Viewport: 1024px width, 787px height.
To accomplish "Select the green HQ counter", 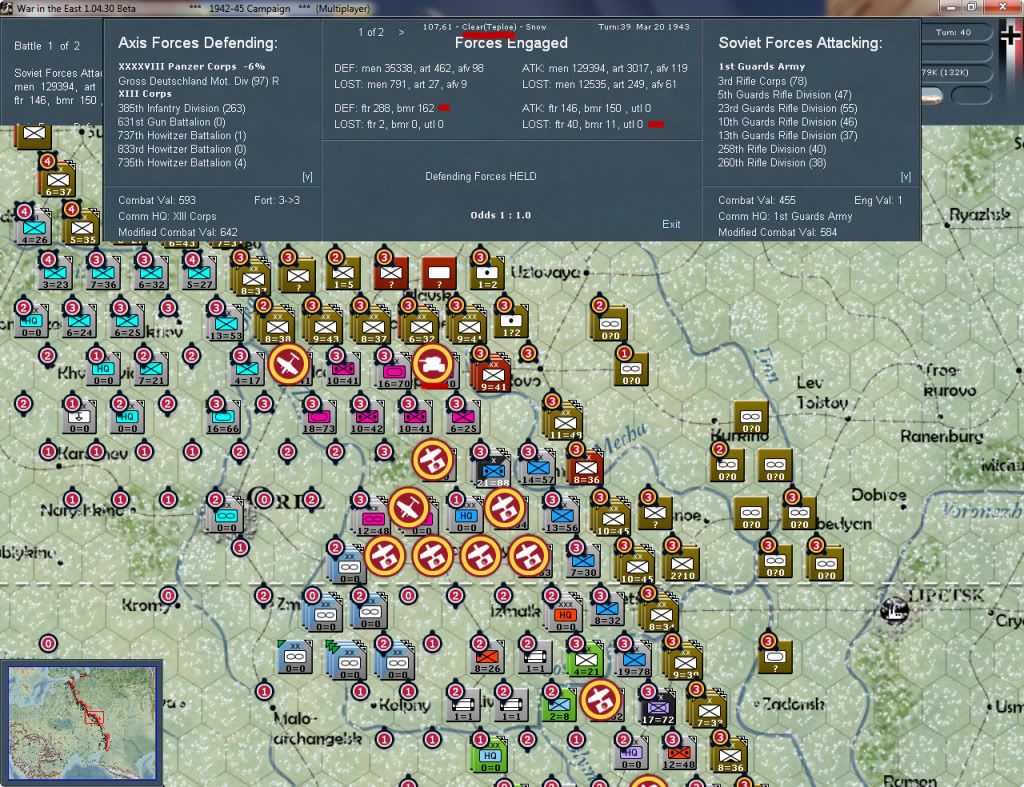I will point(490,758).
